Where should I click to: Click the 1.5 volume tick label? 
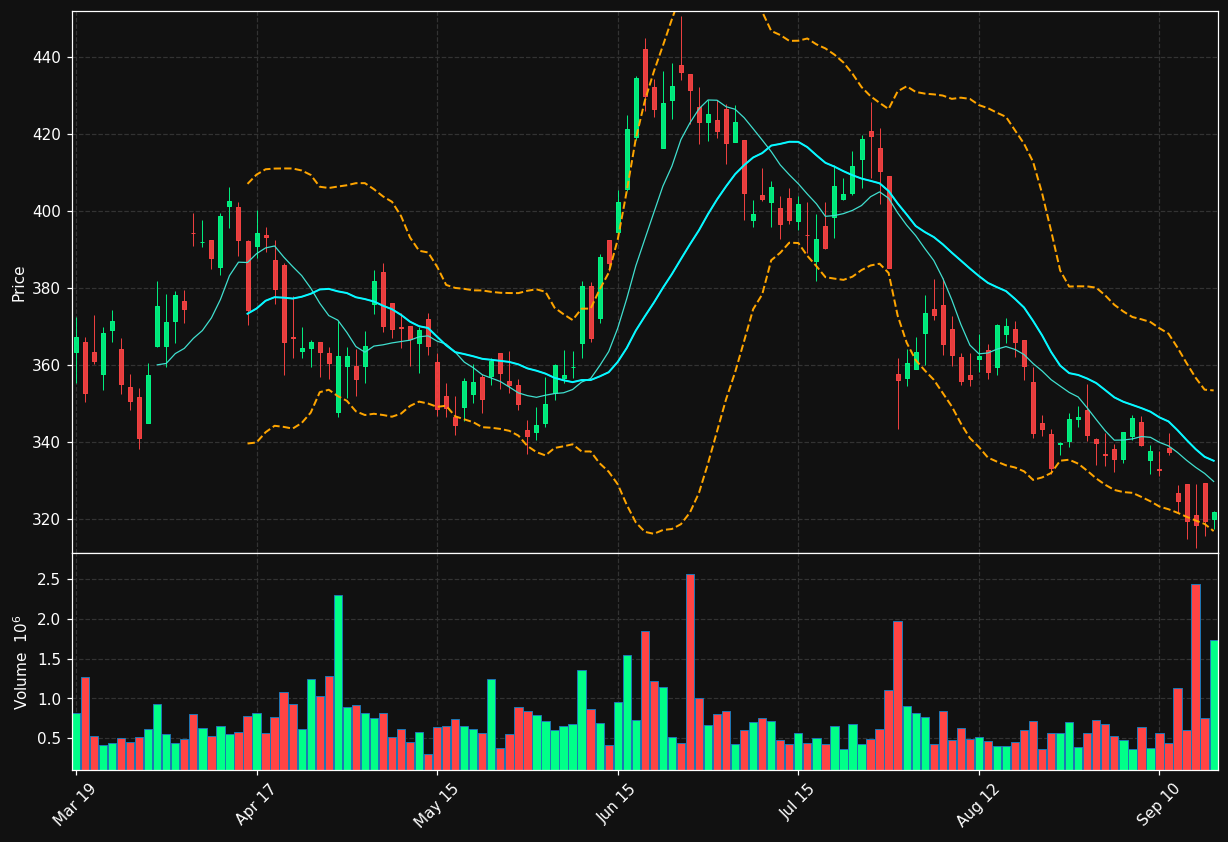click(50, 660)
